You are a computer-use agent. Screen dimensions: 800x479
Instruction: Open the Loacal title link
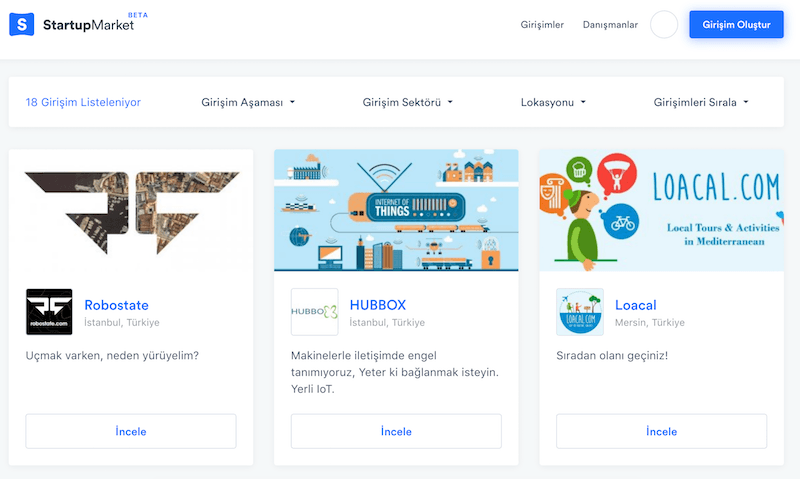tap(636, 305)
